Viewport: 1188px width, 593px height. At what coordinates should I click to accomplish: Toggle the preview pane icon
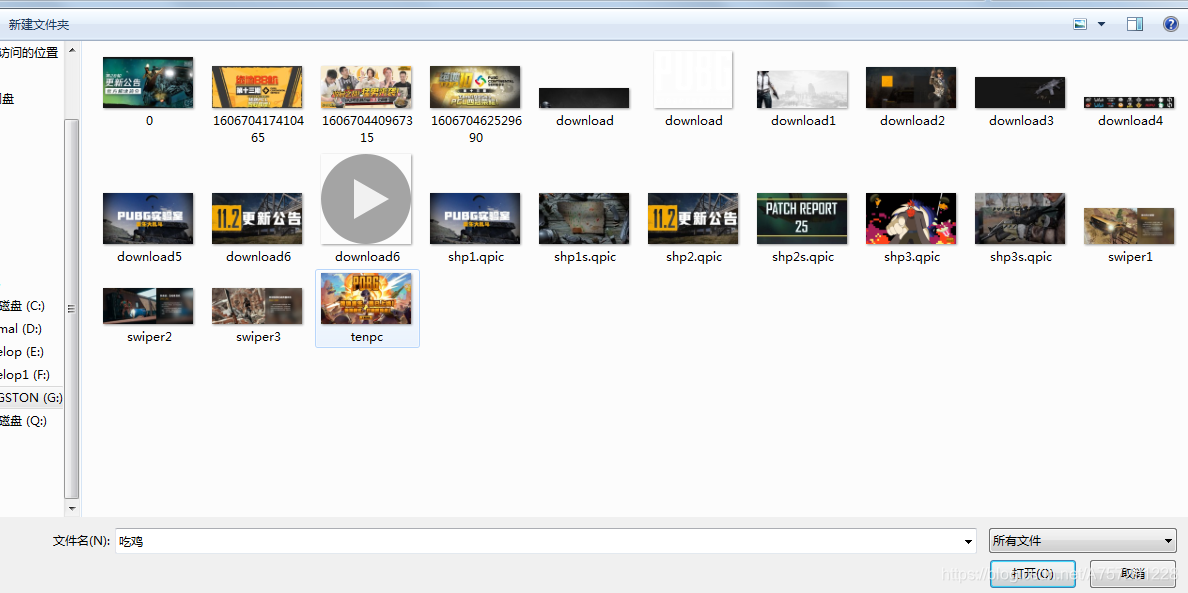point(1135,25)
